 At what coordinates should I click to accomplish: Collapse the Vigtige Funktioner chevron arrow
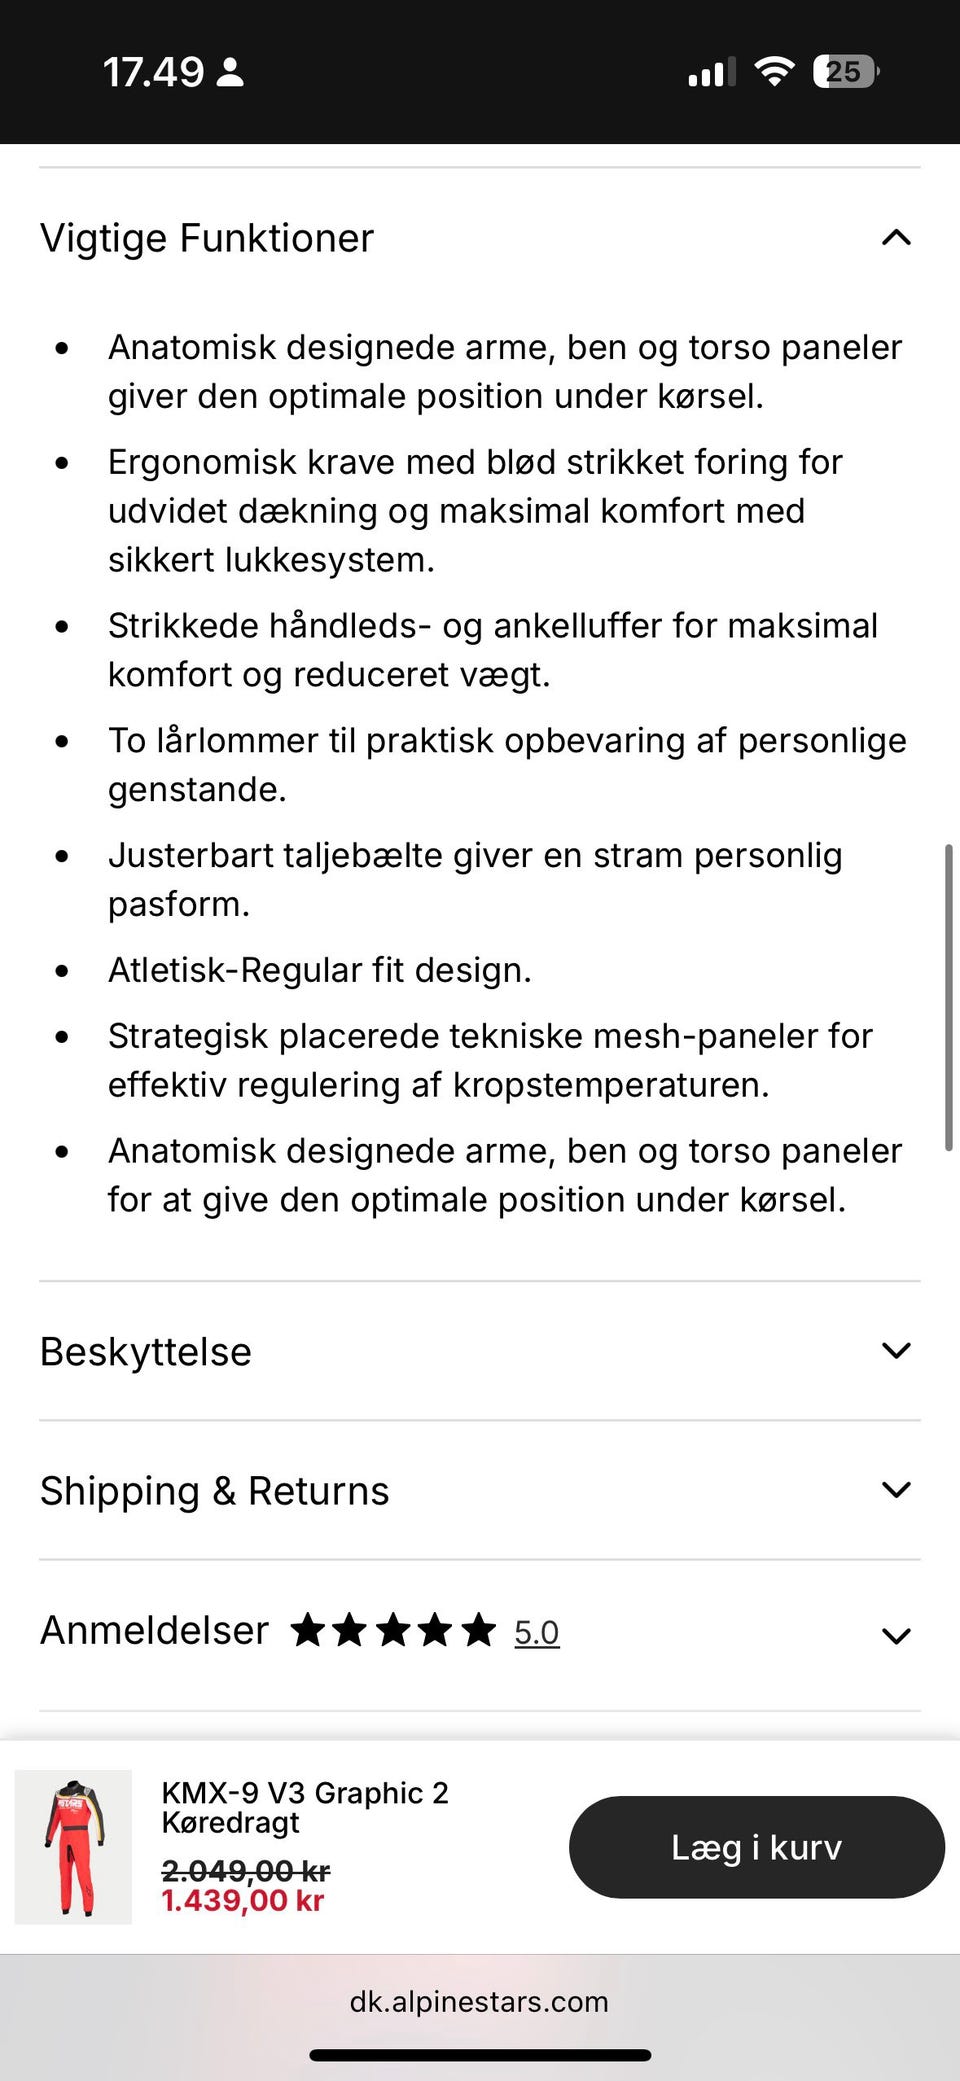pyautogui.click(x=896, y=238)
